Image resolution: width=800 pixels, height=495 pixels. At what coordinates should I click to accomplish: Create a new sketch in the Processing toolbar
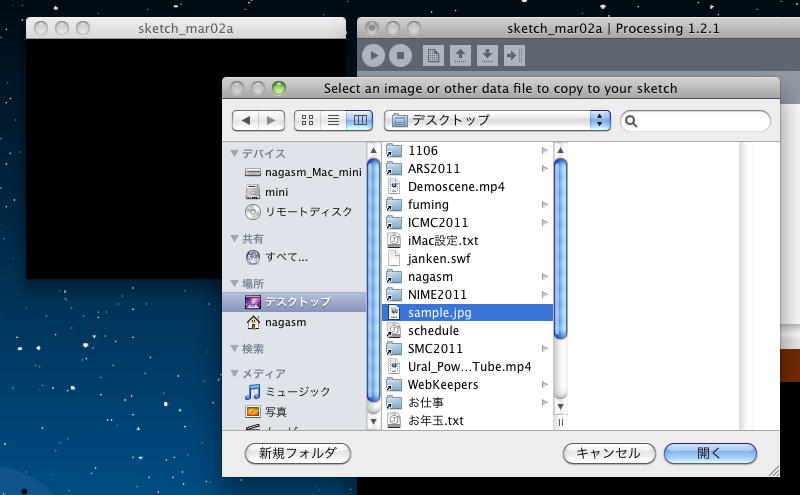point(433,55)
